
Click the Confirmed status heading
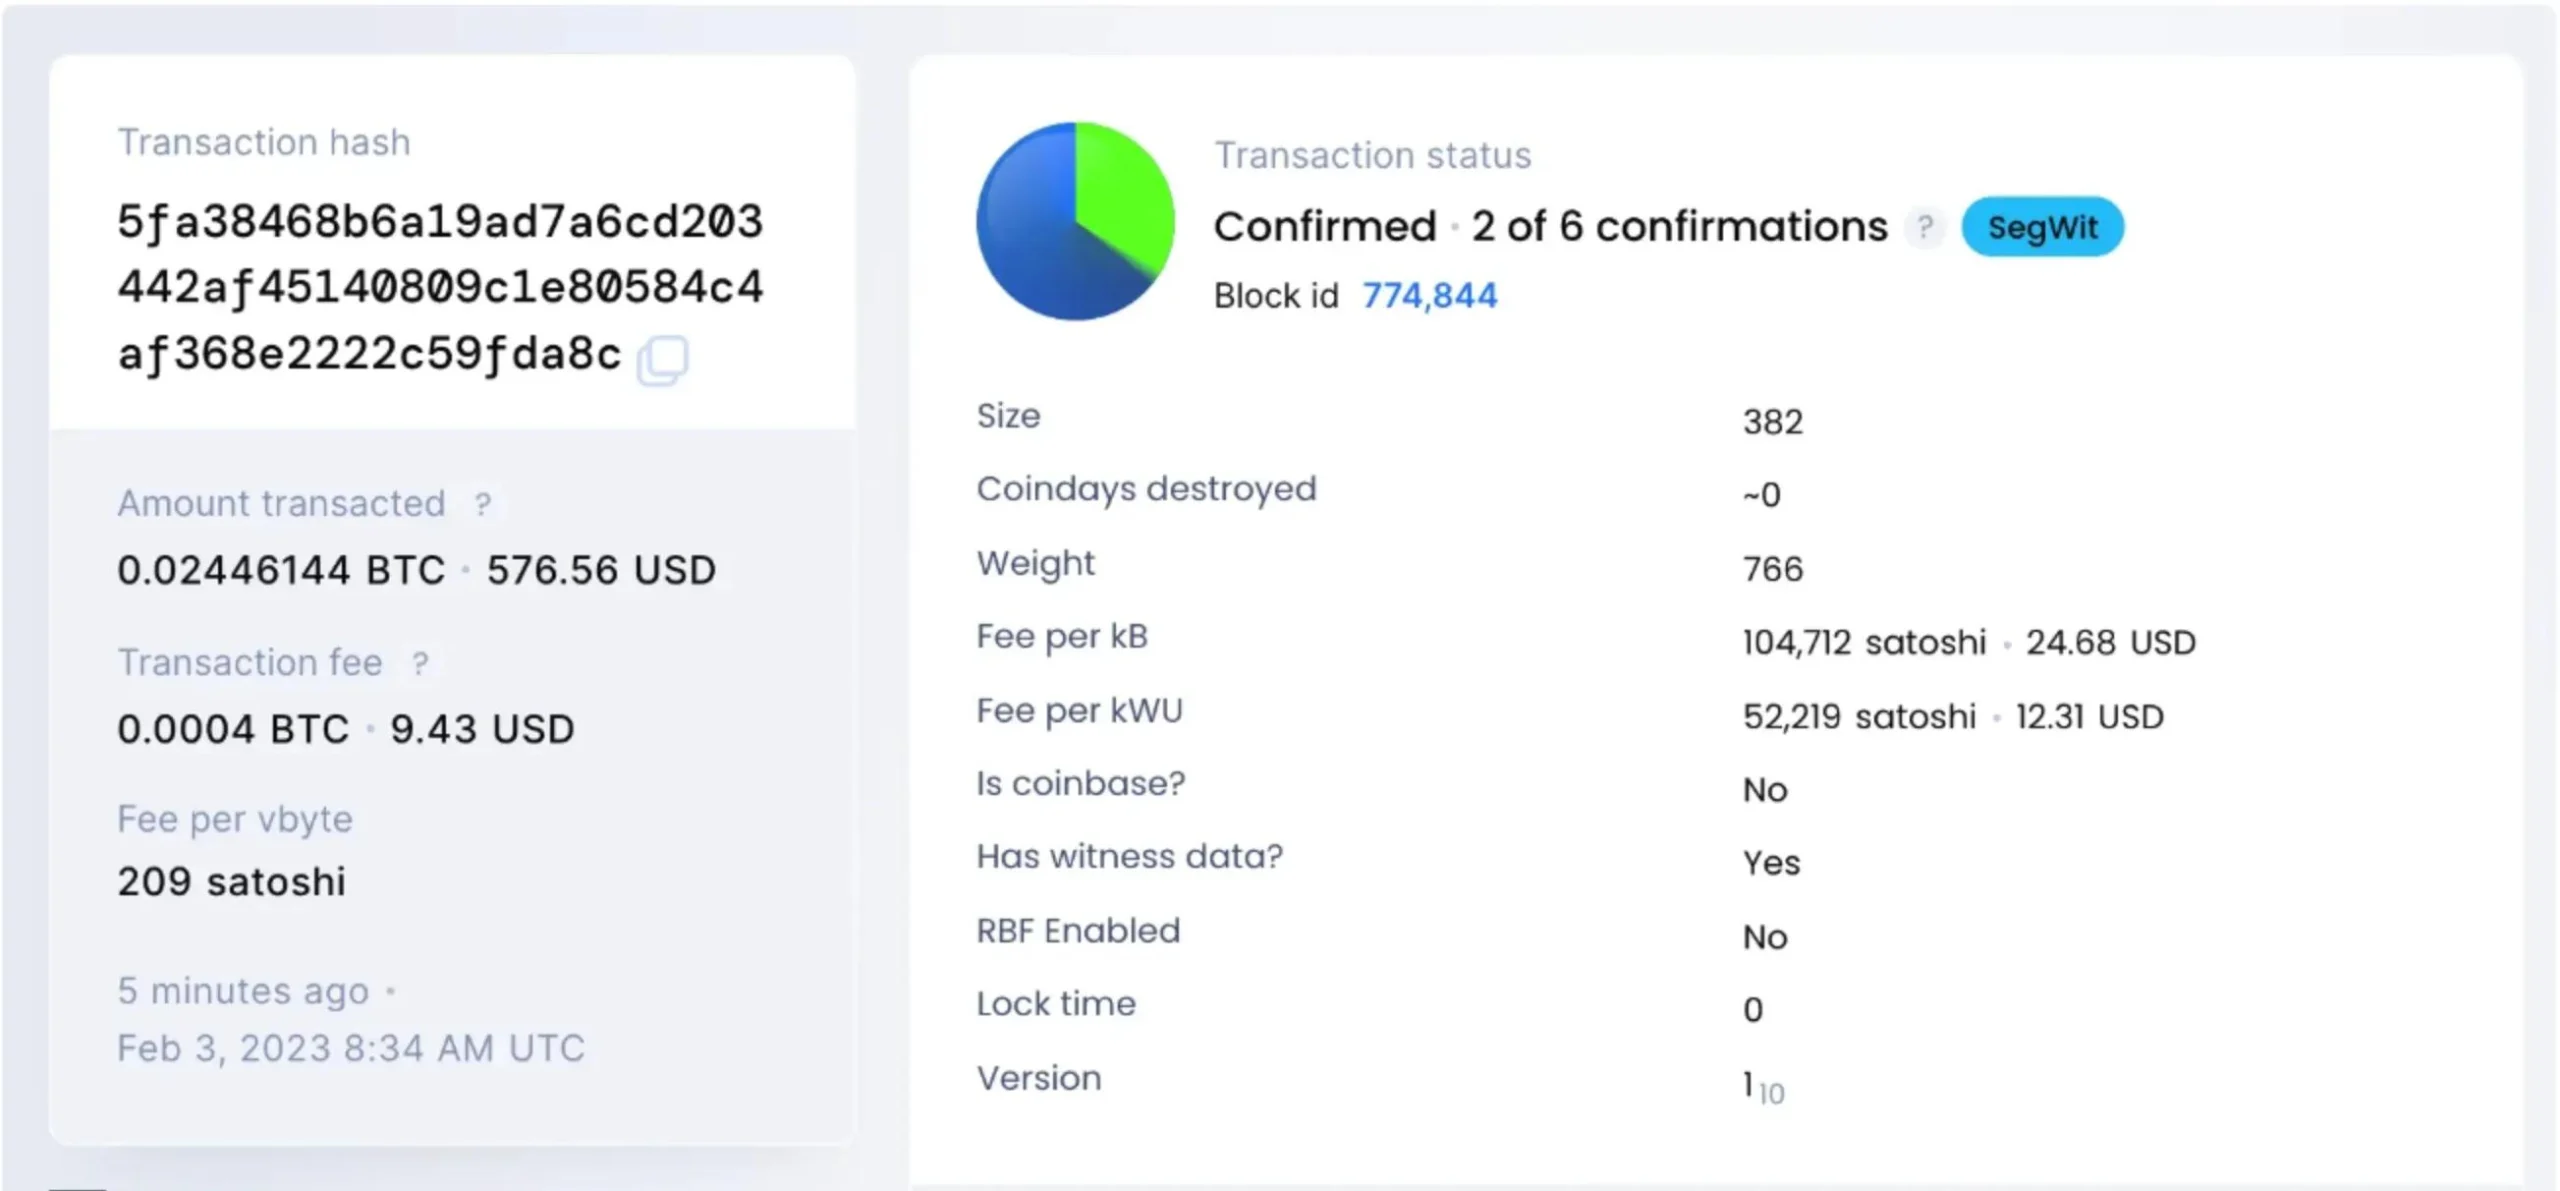click(x=1325, y=227)
